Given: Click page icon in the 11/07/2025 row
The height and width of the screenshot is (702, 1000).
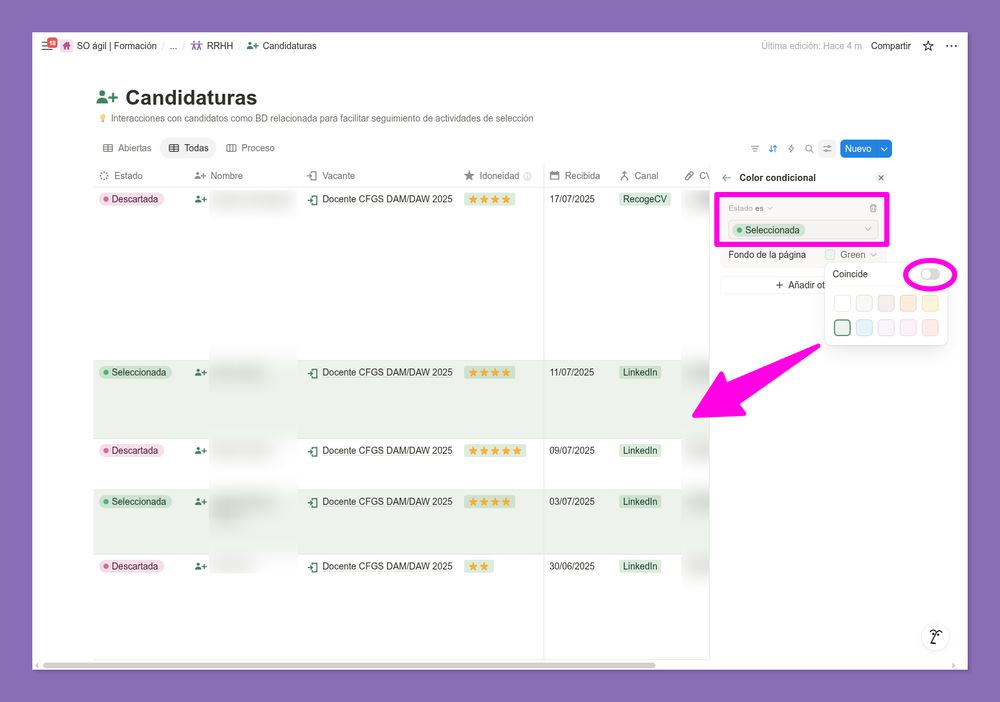Looking at the screenshot, I should pos(201,372).
